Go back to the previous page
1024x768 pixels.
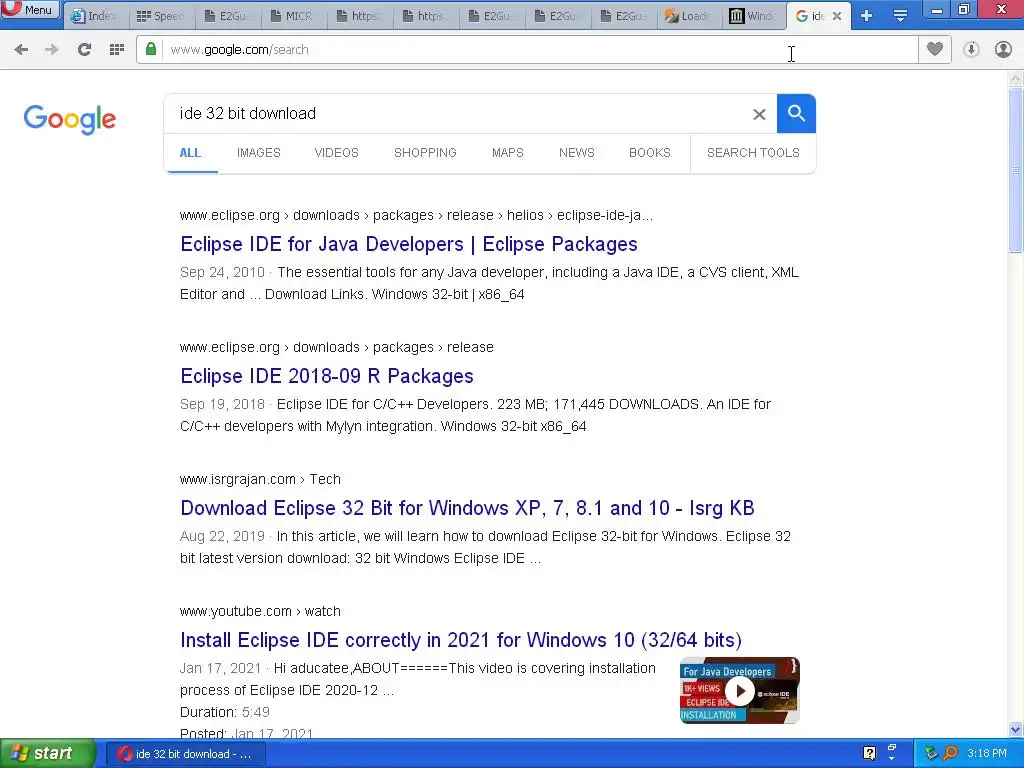(21, 50)
